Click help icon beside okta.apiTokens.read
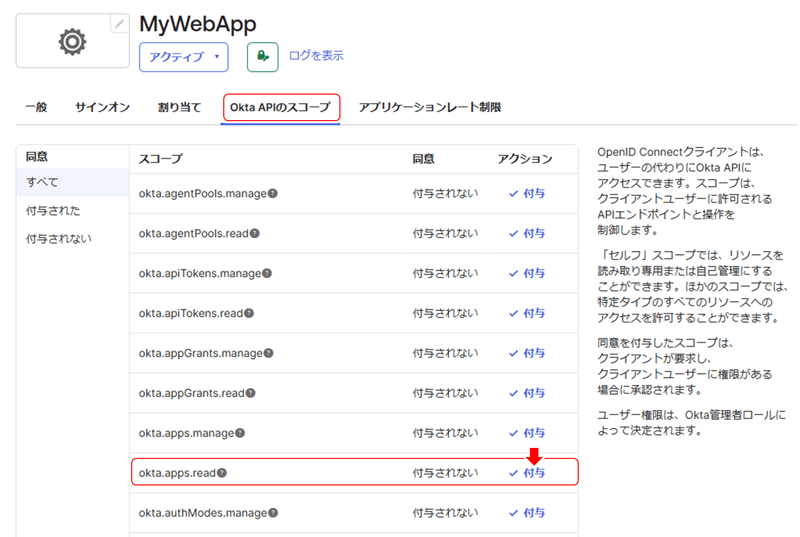 [249, 313]
